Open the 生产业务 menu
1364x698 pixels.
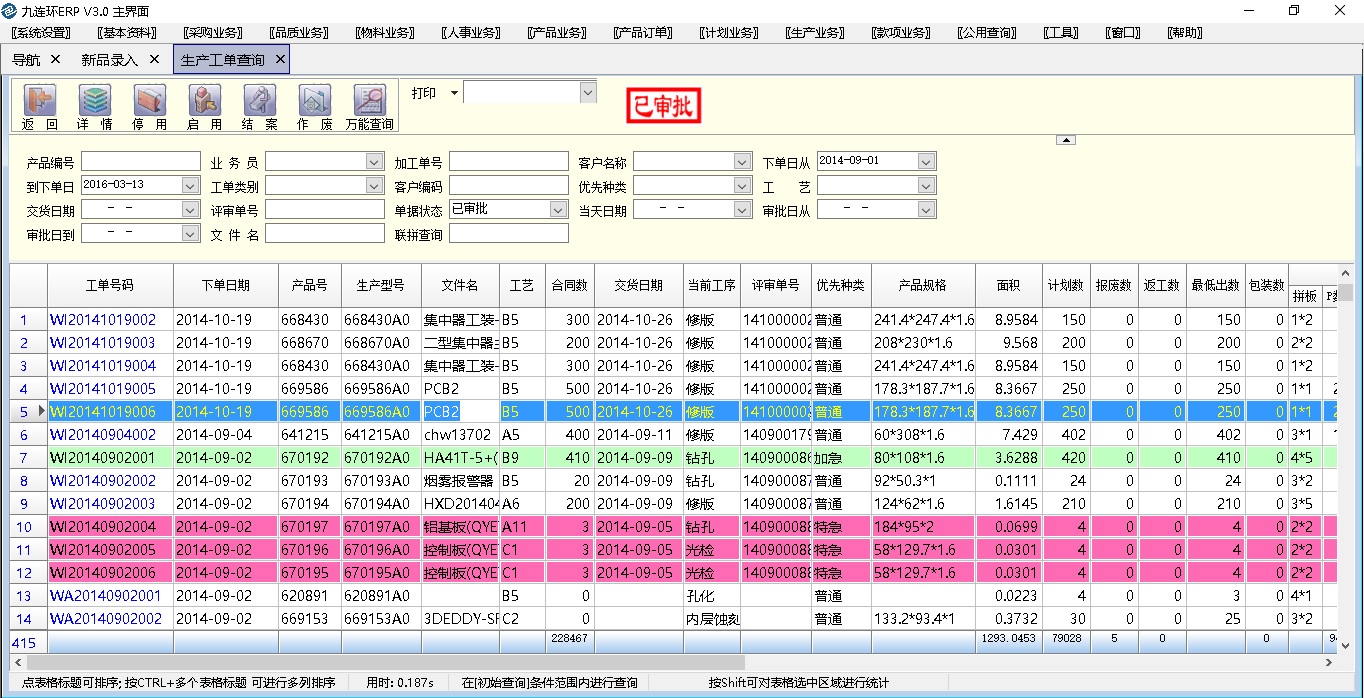tap(815, 33)
